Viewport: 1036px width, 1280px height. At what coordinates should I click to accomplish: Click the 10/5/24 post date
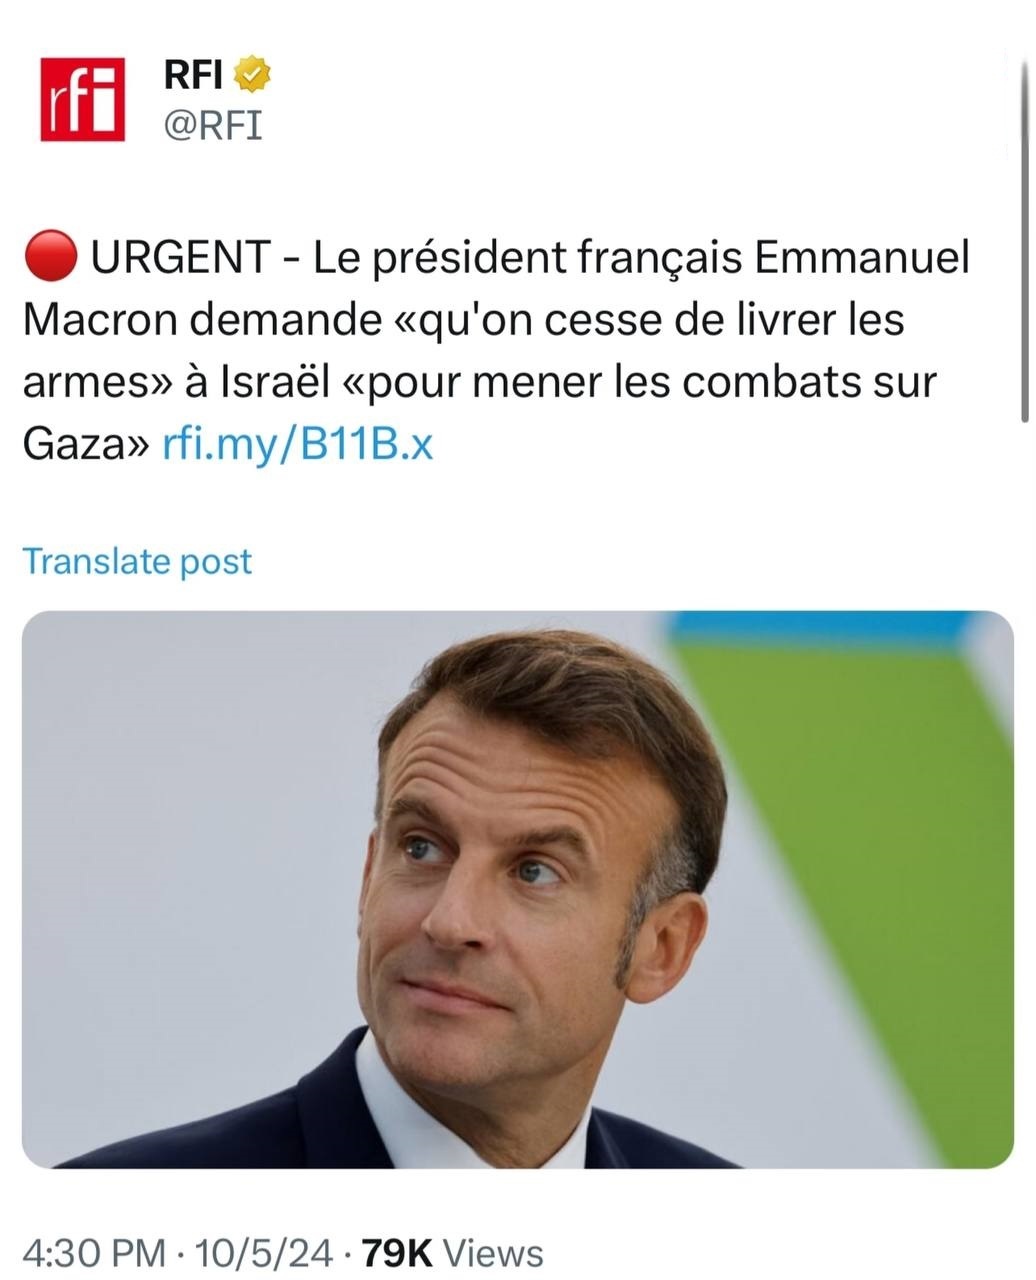pyautogui.click(x=264, y=1252)
